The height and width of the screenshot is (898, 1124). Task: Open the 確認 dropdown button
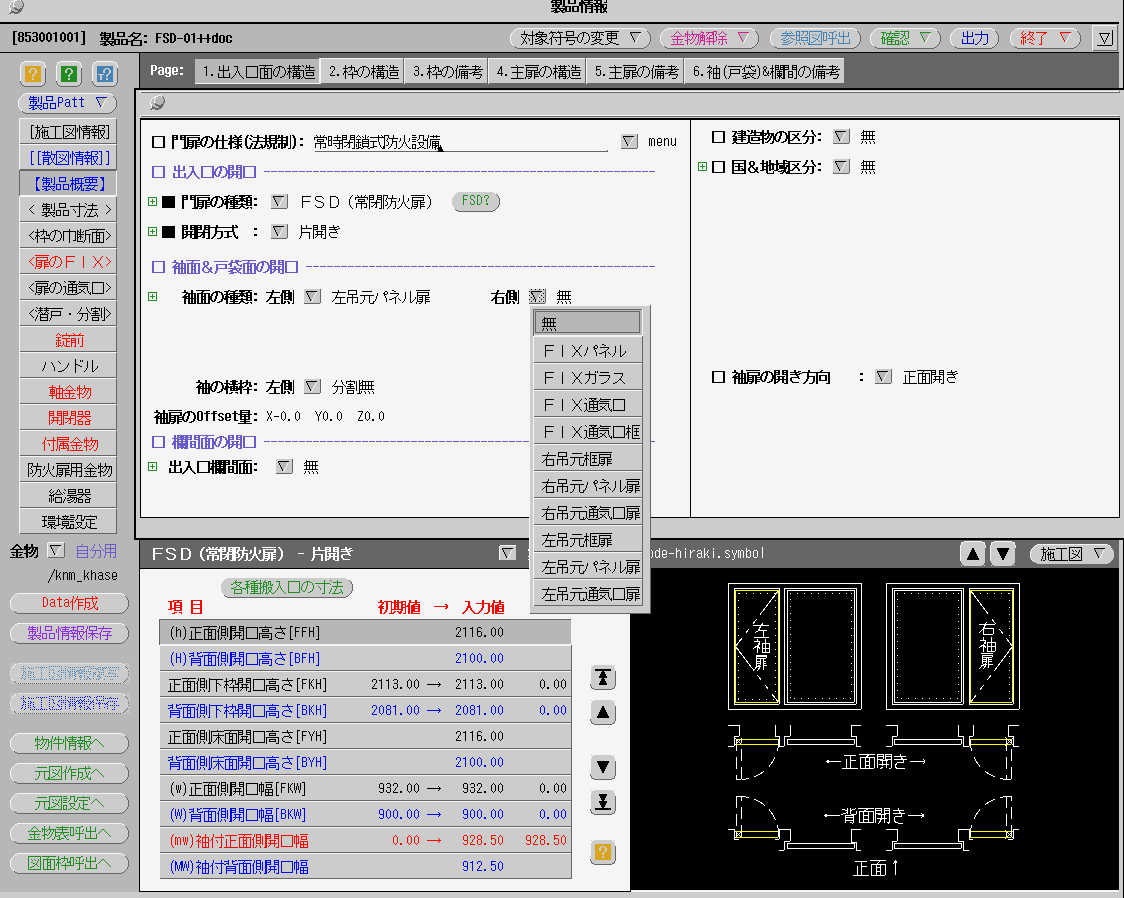(x=905, y=38)
